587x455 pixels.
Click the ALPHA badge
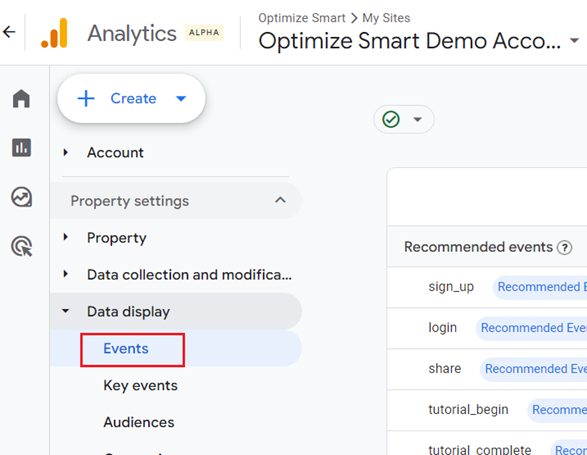tap(204, 33)
